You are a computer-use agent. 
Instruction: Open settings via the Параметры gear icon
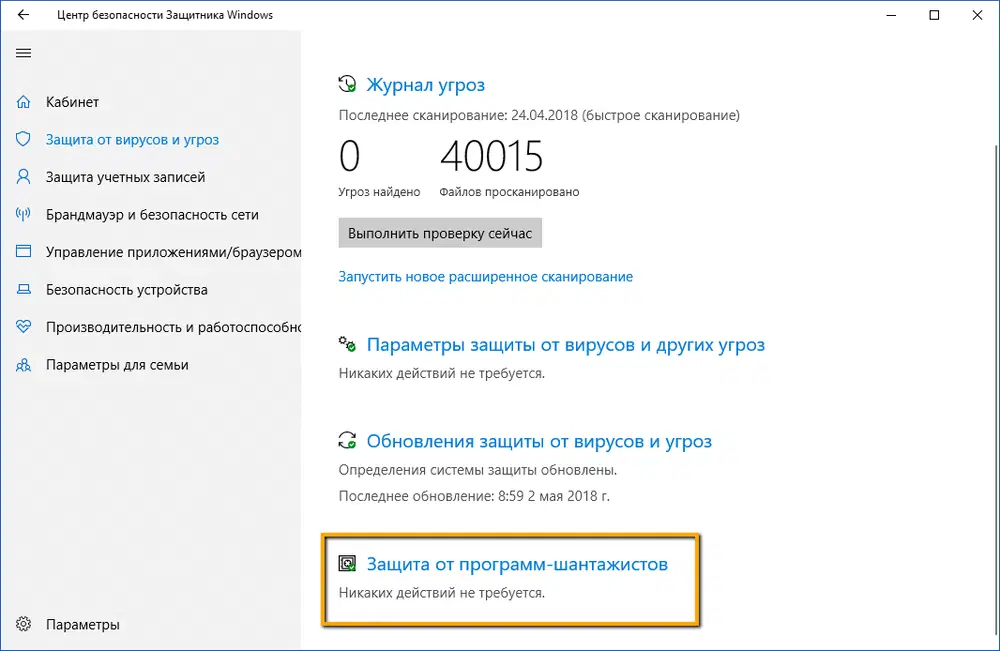[23, 623]
